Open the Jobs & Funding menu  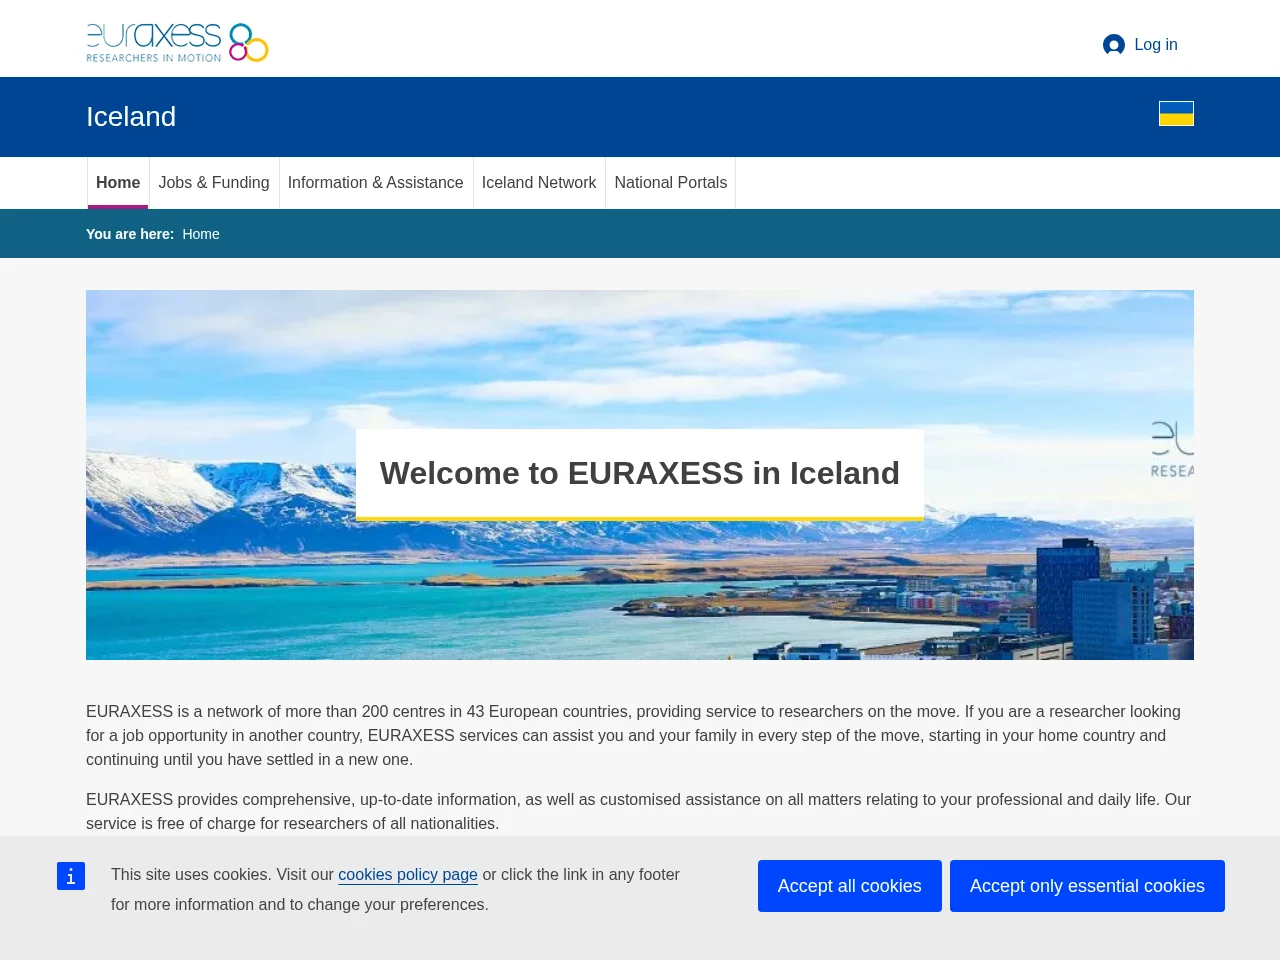tap(214, 183)
